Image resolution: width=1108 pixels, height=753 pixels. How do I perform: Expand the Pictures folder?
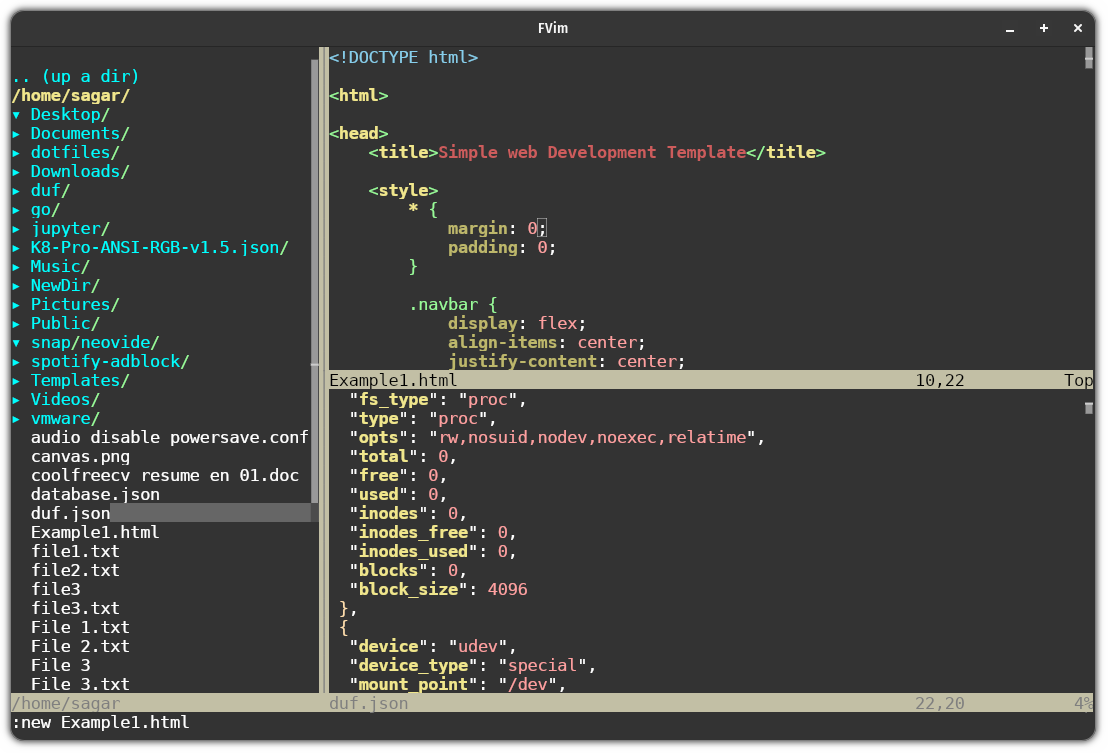point(66,304)
